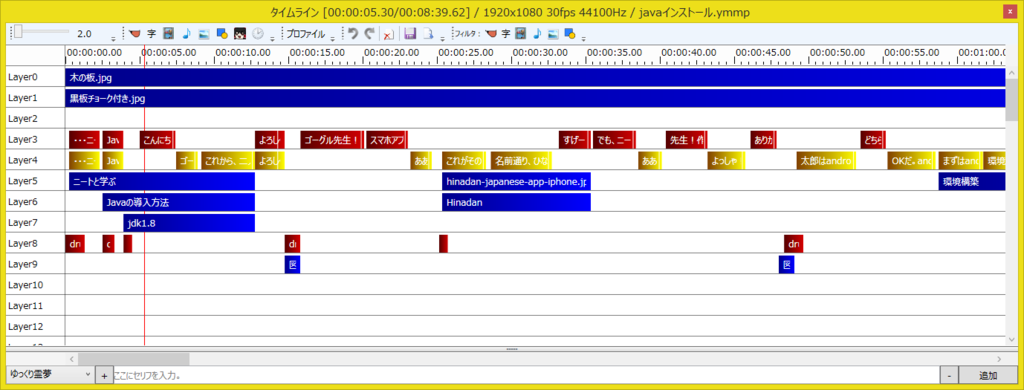Click the right arrow of the horizontal scrollbar
The width and height of the screenshot is (1024, 390).
coord(999,359)
